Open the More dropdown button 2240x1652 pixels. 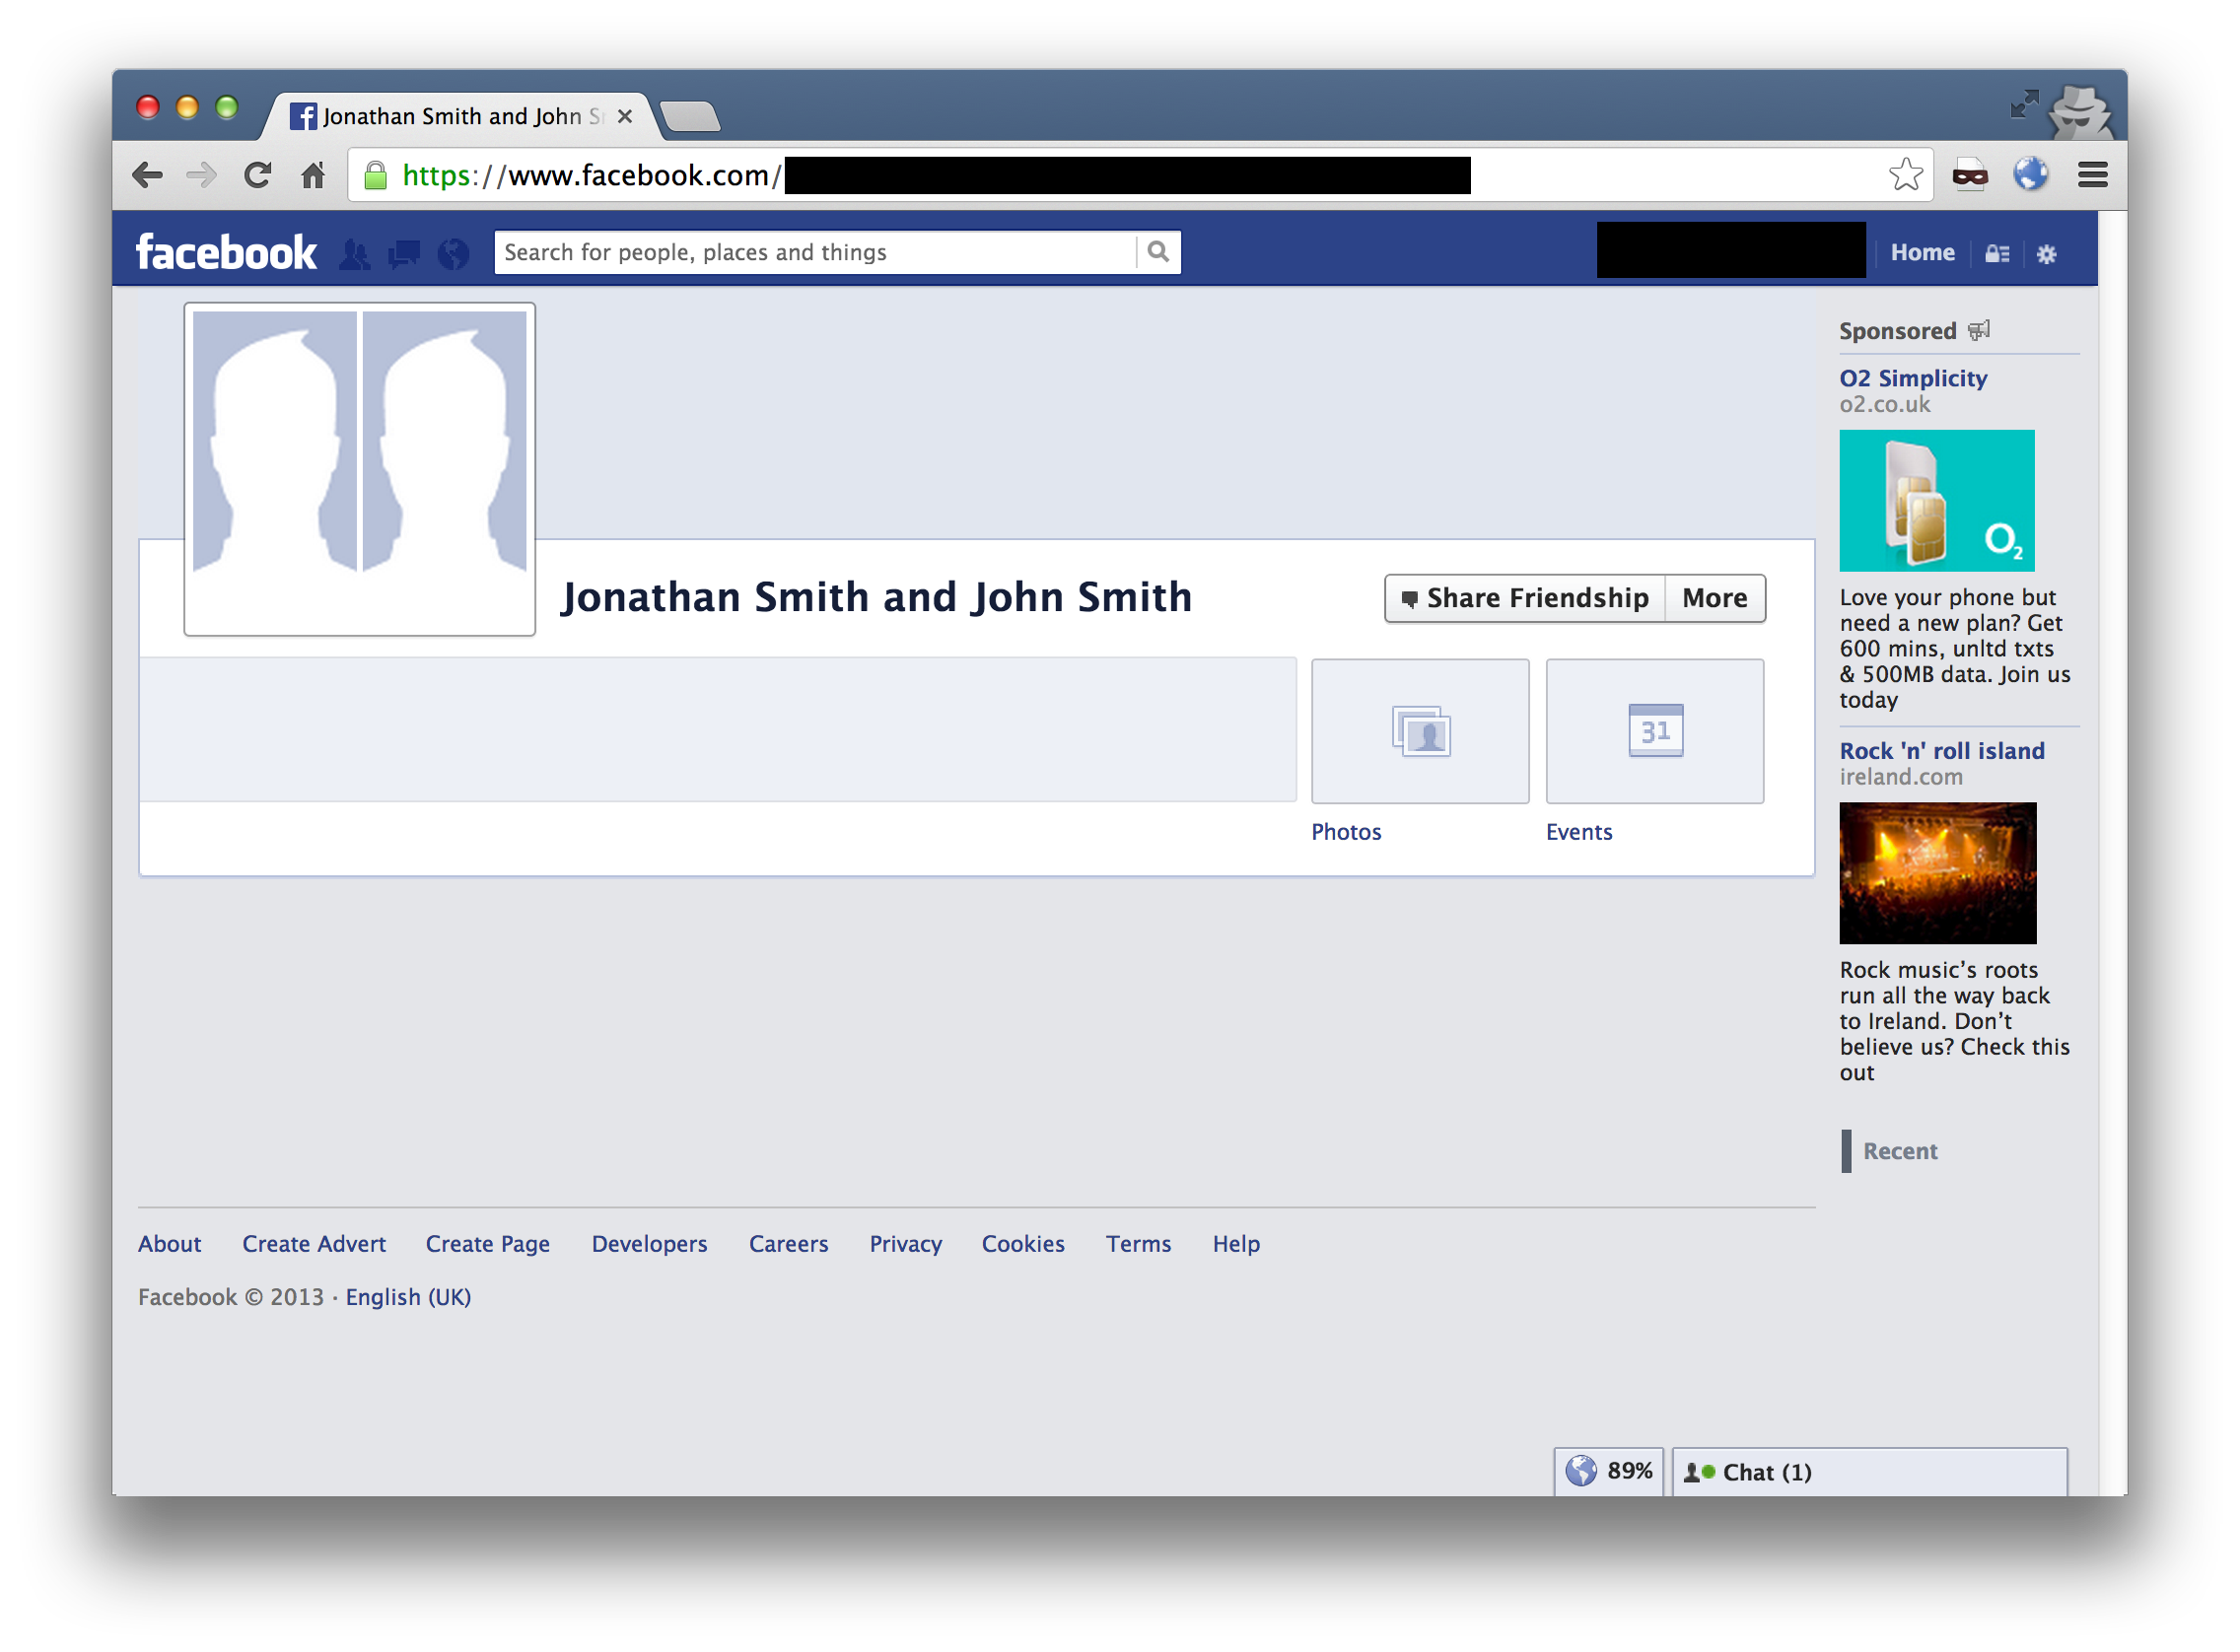tap(1715, 598)
